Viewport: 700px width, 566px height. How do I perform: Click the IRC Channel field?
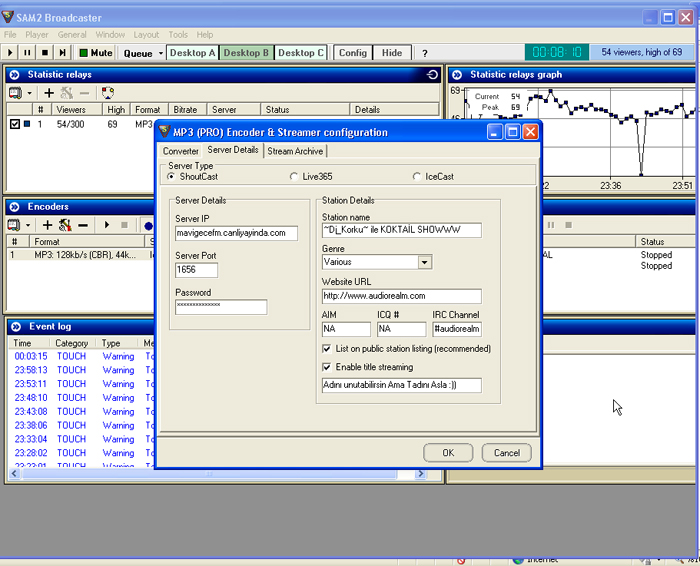tap(457, 329)
